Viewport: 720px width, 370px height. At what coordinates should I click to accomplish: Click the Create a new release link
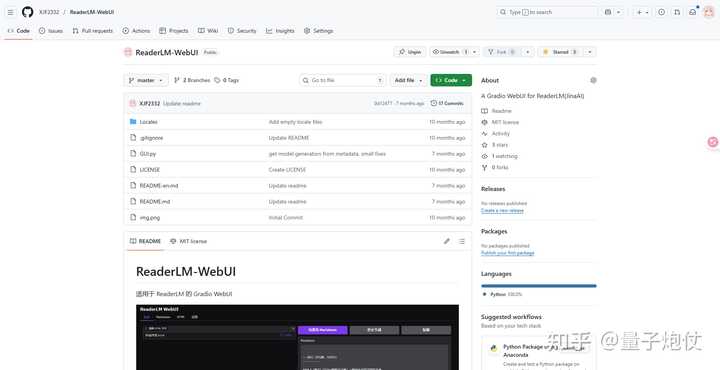point(502,210)
